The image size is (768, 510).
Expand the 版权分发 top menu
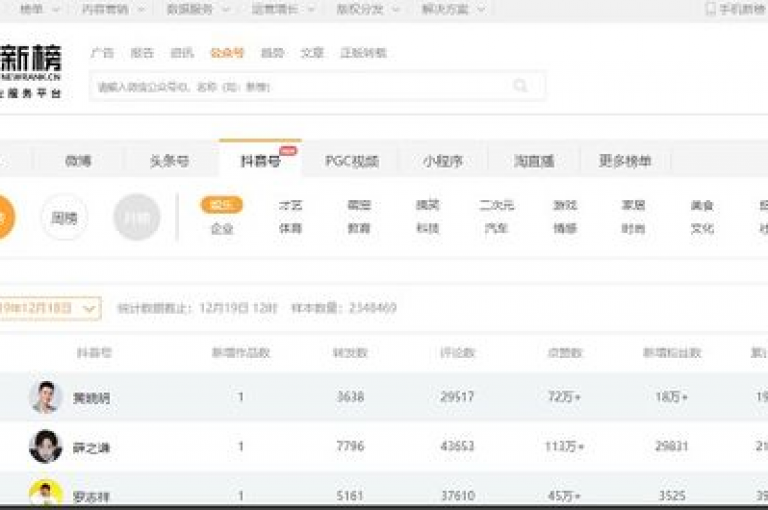coord(368,9)
